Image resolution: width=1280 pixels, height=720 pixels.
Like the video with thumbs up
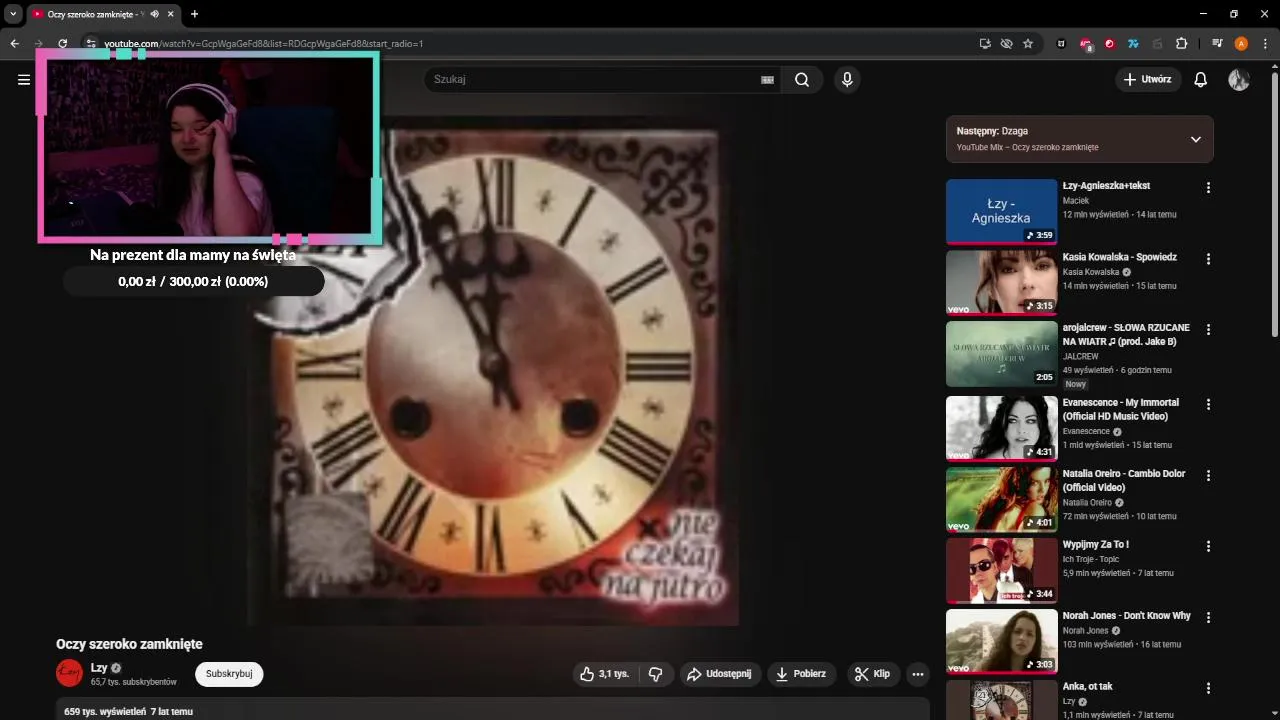604,674
